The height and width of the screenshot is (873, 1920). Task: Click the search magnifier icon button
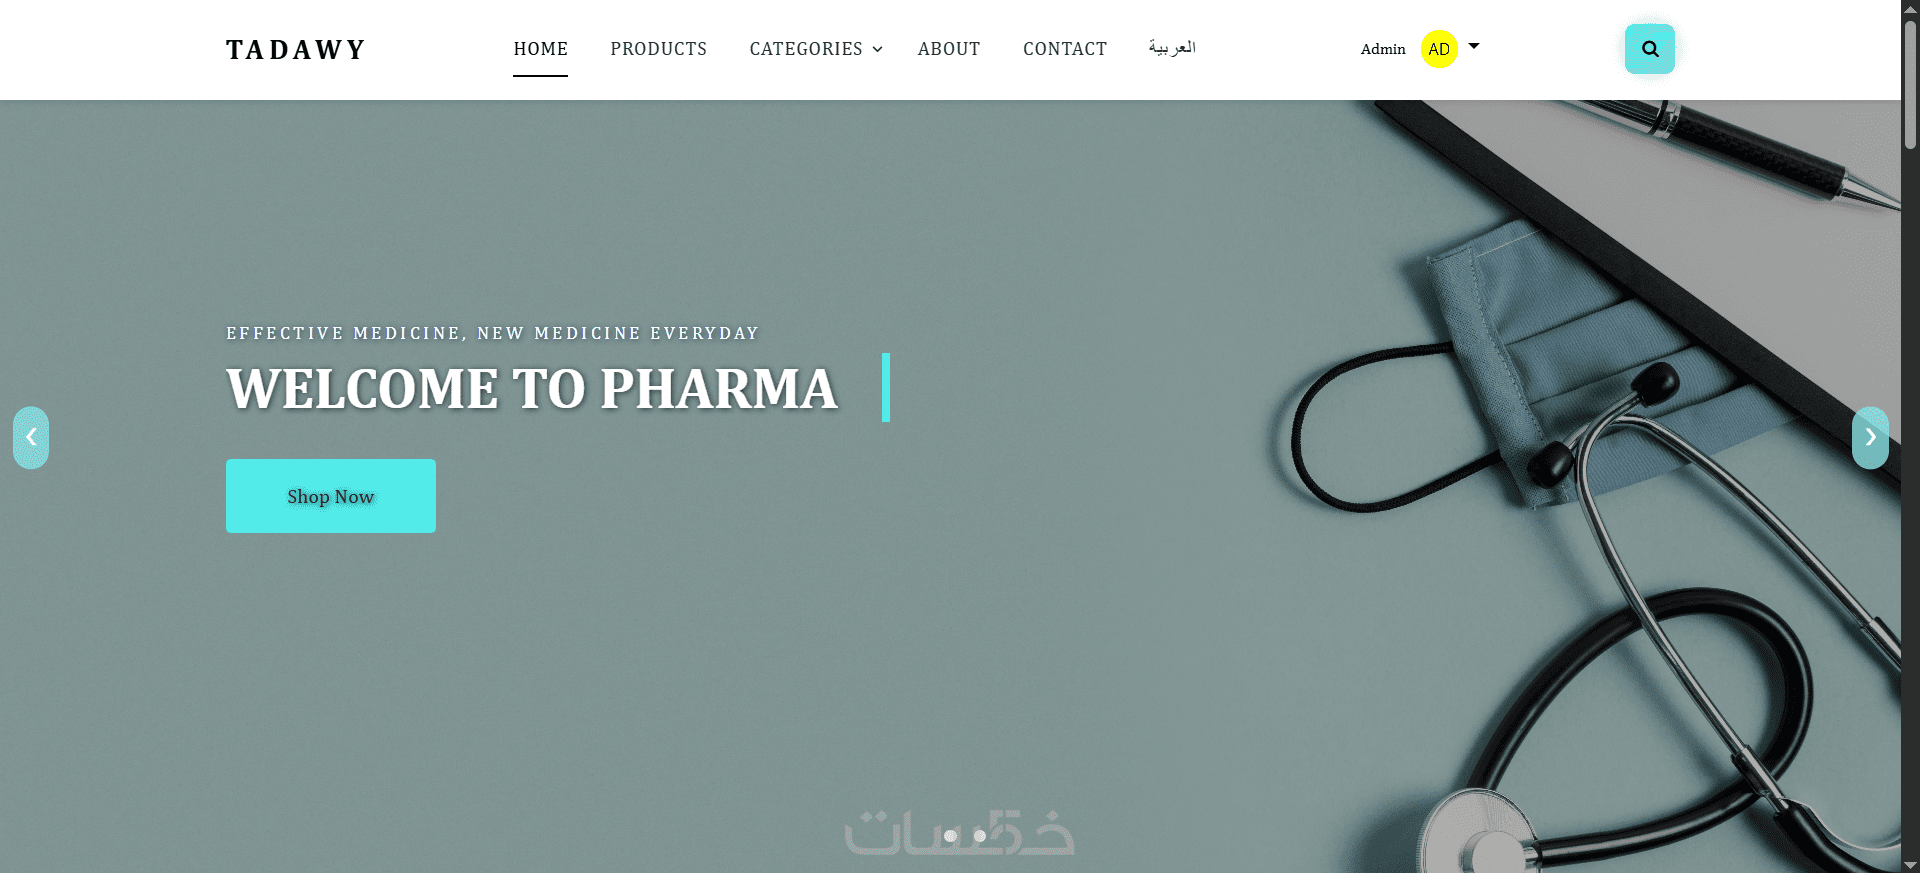(x=1649, y=49)
